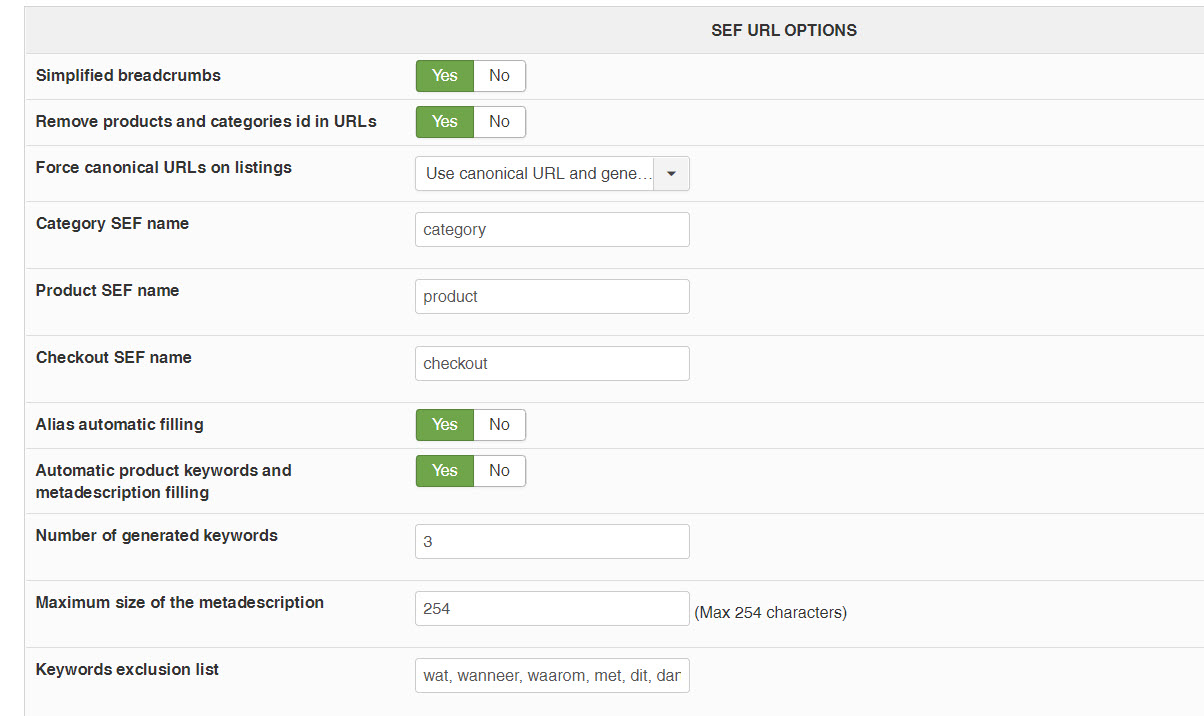Enable Automatic product keywords and metadescription filling

click(445, 471)
